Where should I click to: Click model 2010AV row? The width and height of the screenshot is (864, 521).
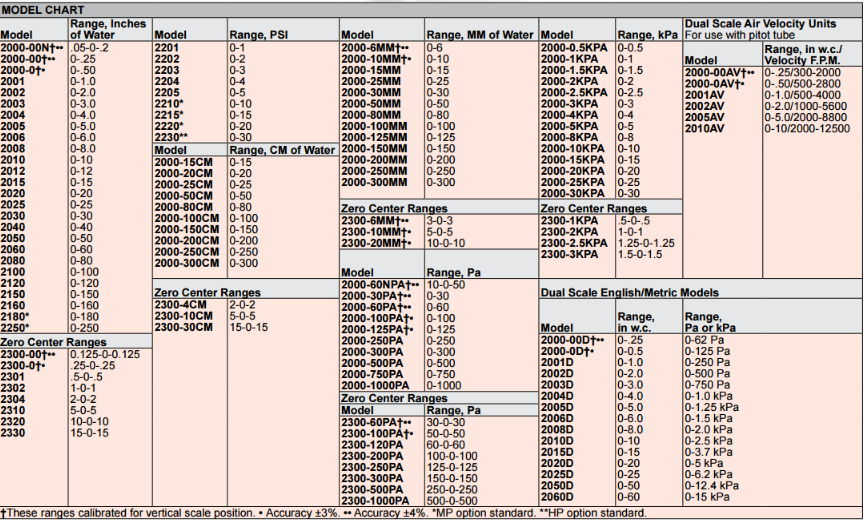click(704, 129)
